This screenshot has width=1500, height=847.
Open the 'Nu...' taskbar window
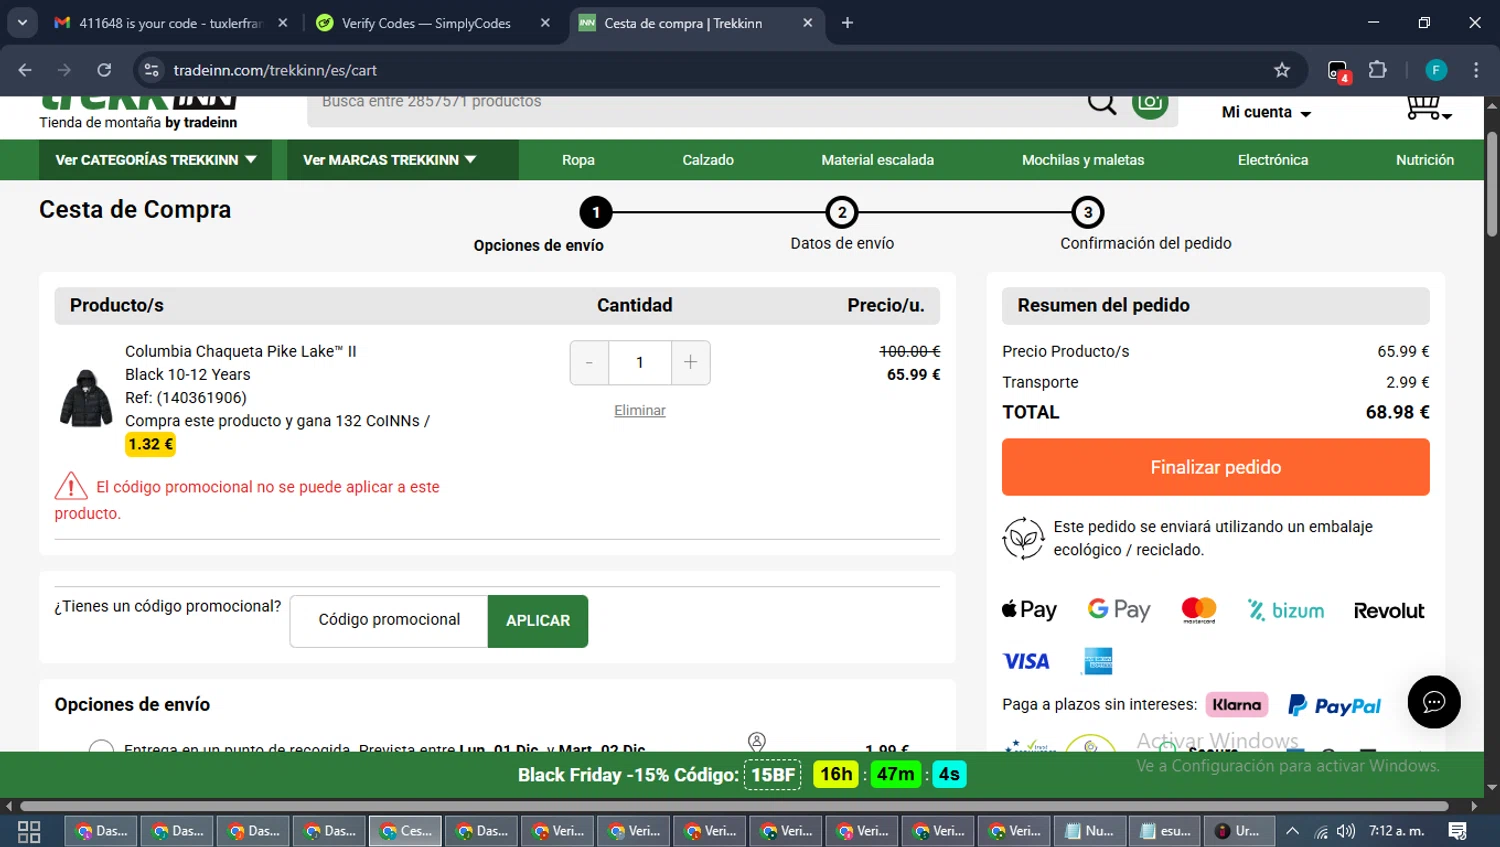pyautogui.click(x=1090, y=831)
